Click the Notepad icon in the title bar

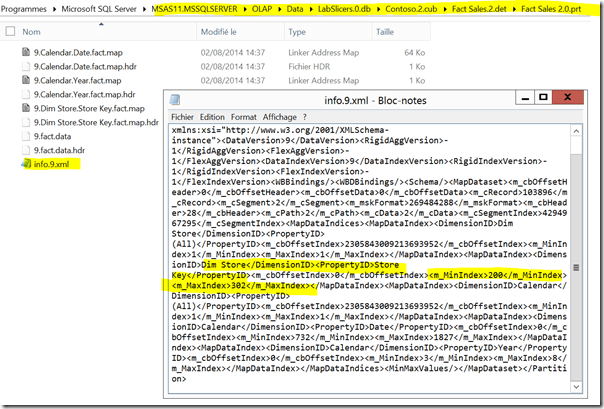click(x=177, y=100)
